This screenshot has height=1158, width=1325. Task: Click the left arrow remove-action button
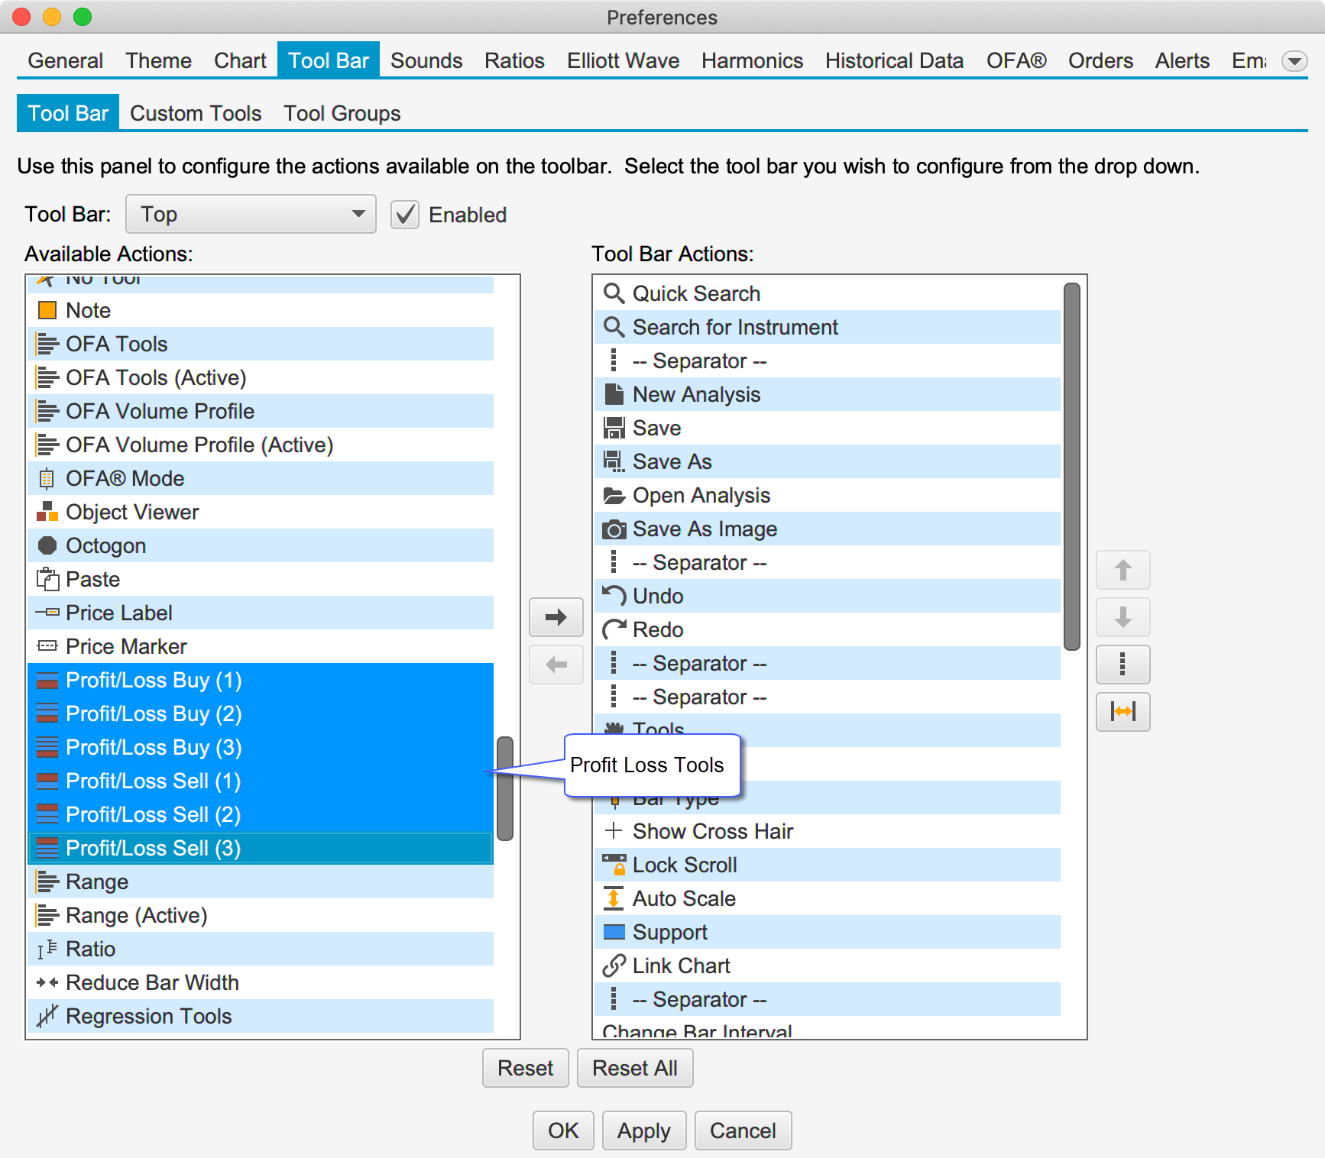point(556,665)
